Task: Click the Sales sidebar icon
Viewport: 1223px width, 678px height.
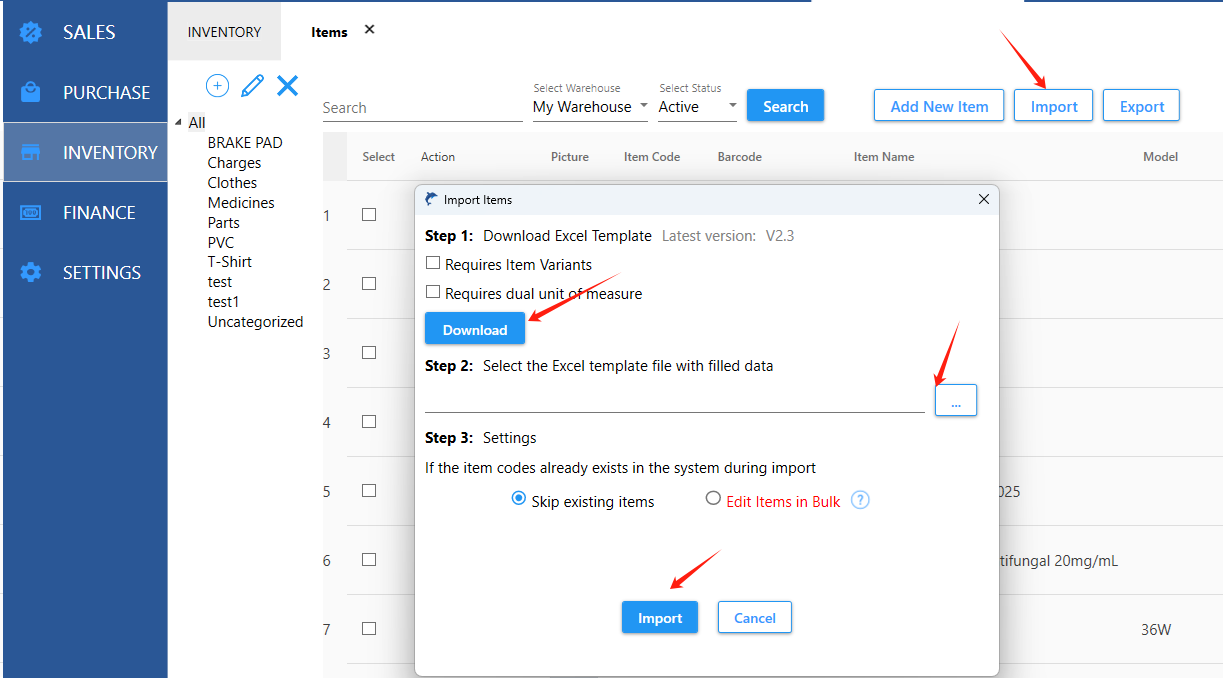Action: [x=31, y=32]
